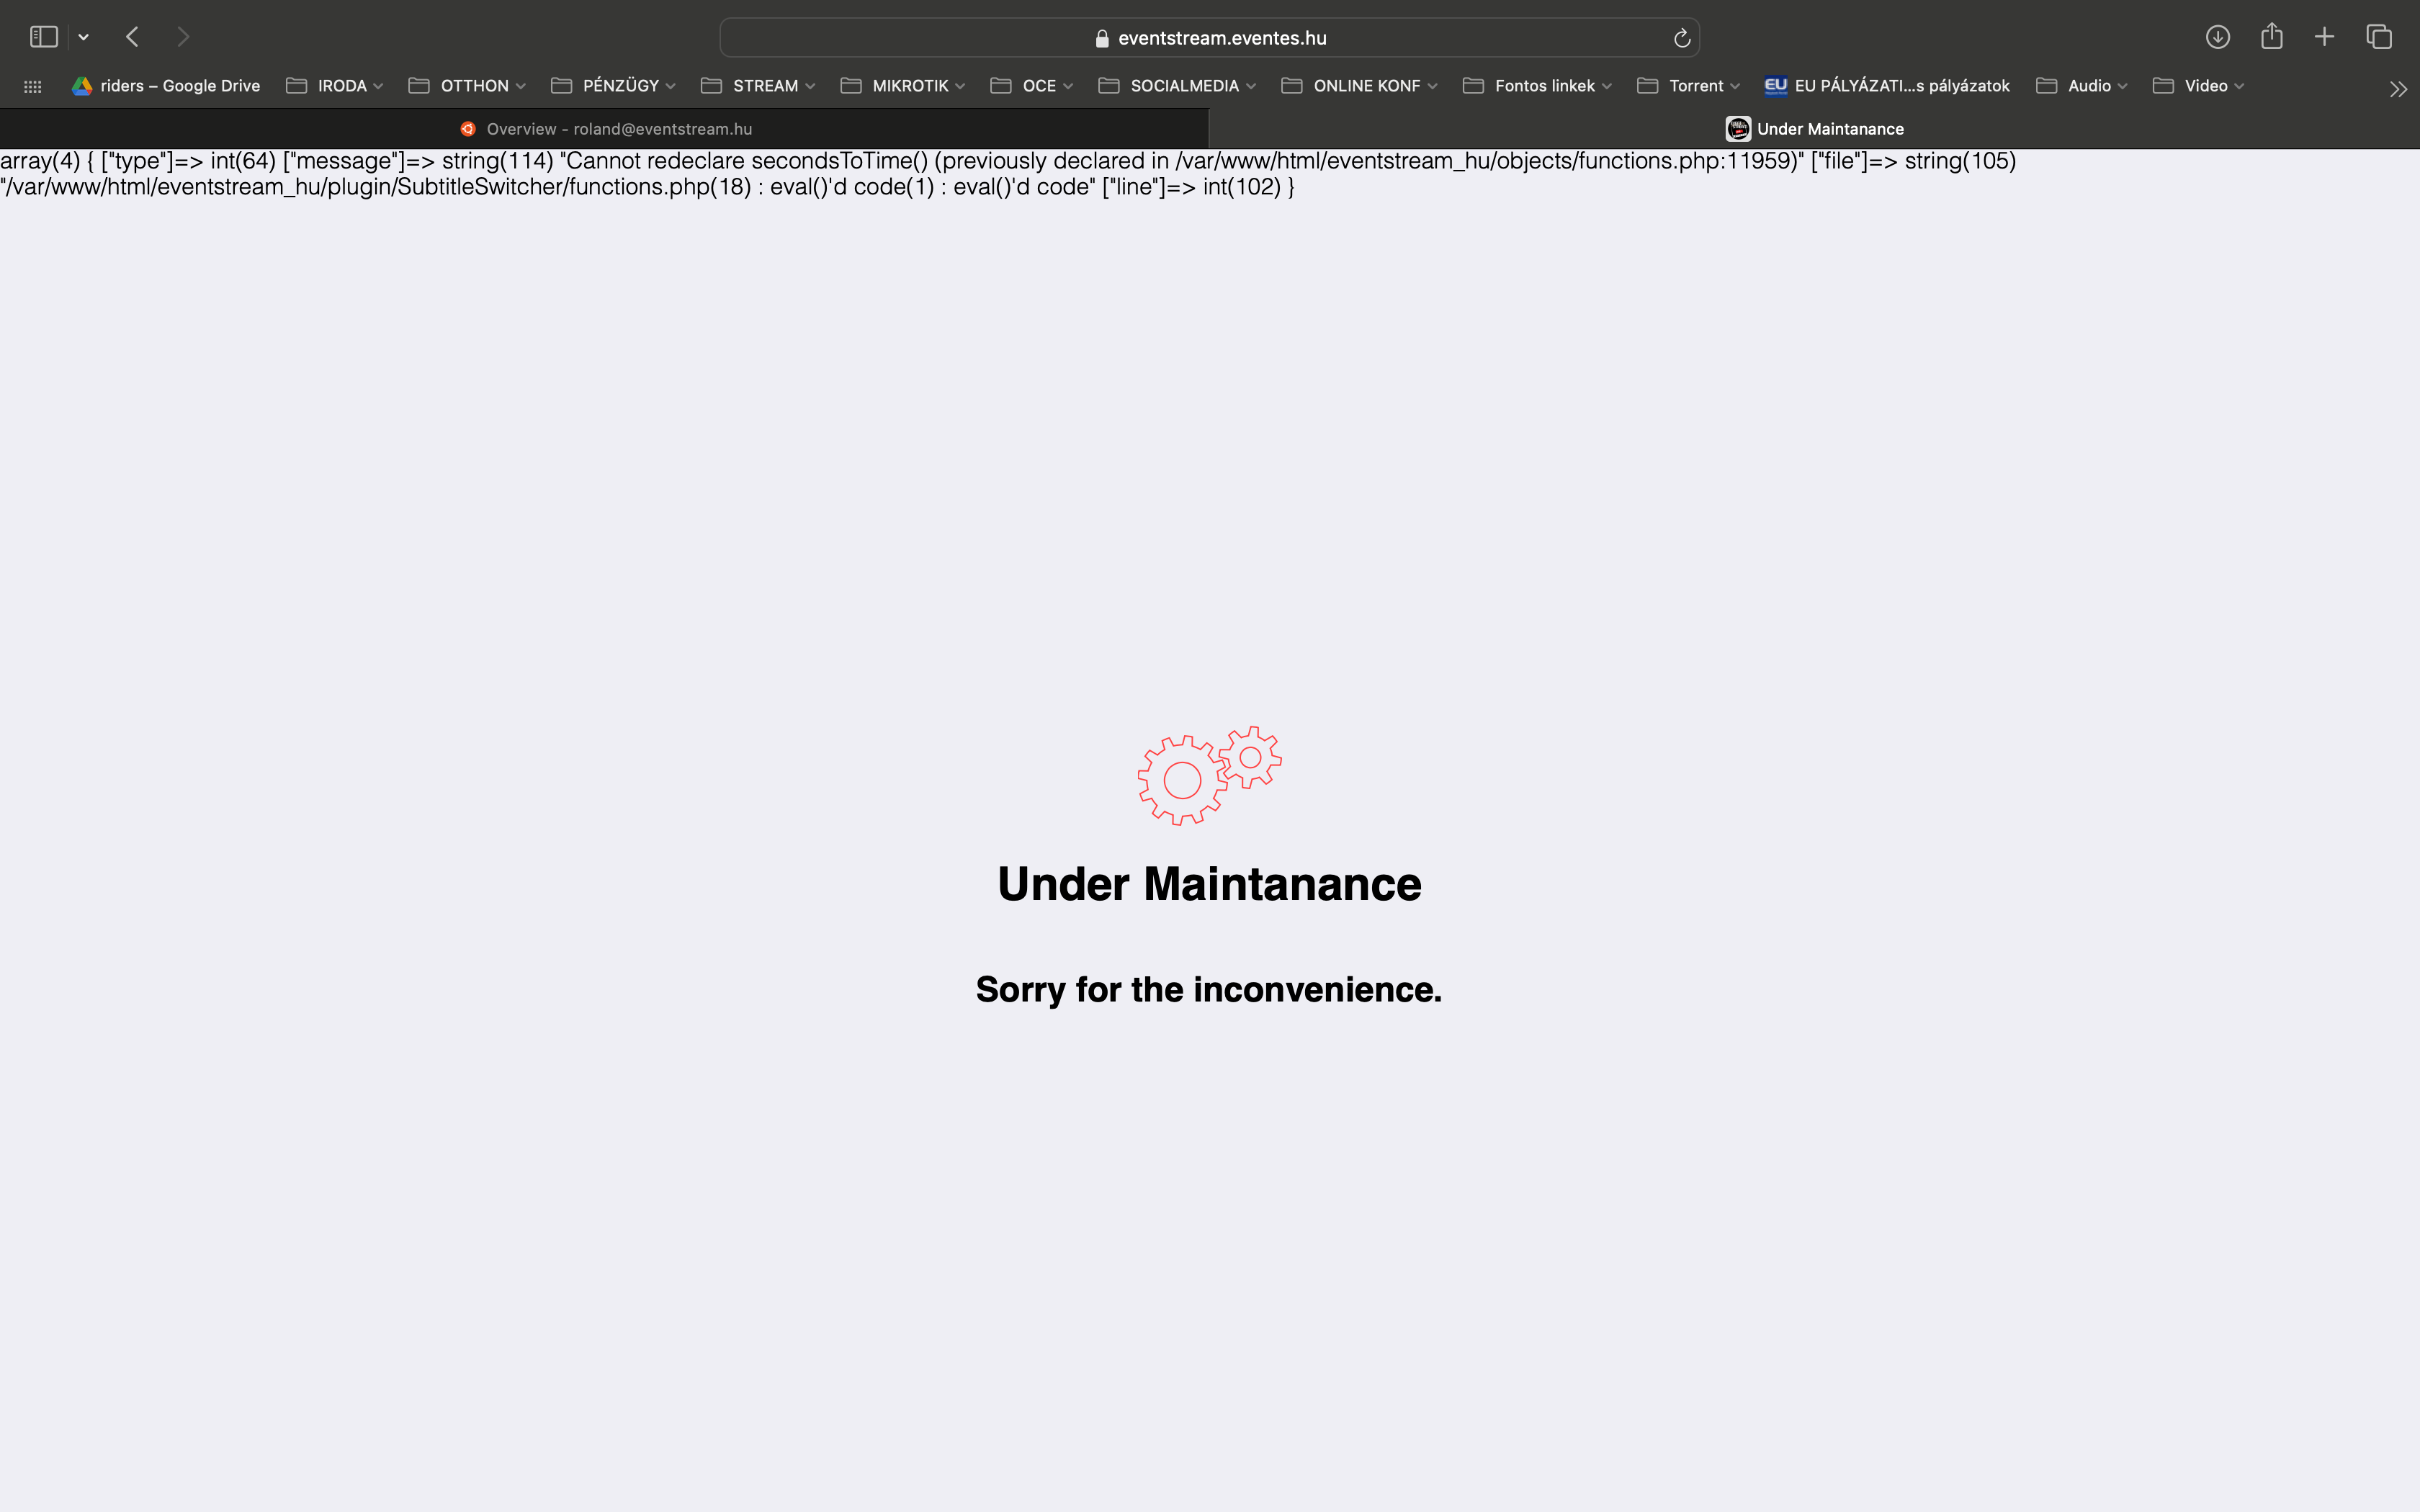The image size is (2420, 1512).
Task: Click the Google Drive icon next to riders bookmark
Action: point(82,86)
